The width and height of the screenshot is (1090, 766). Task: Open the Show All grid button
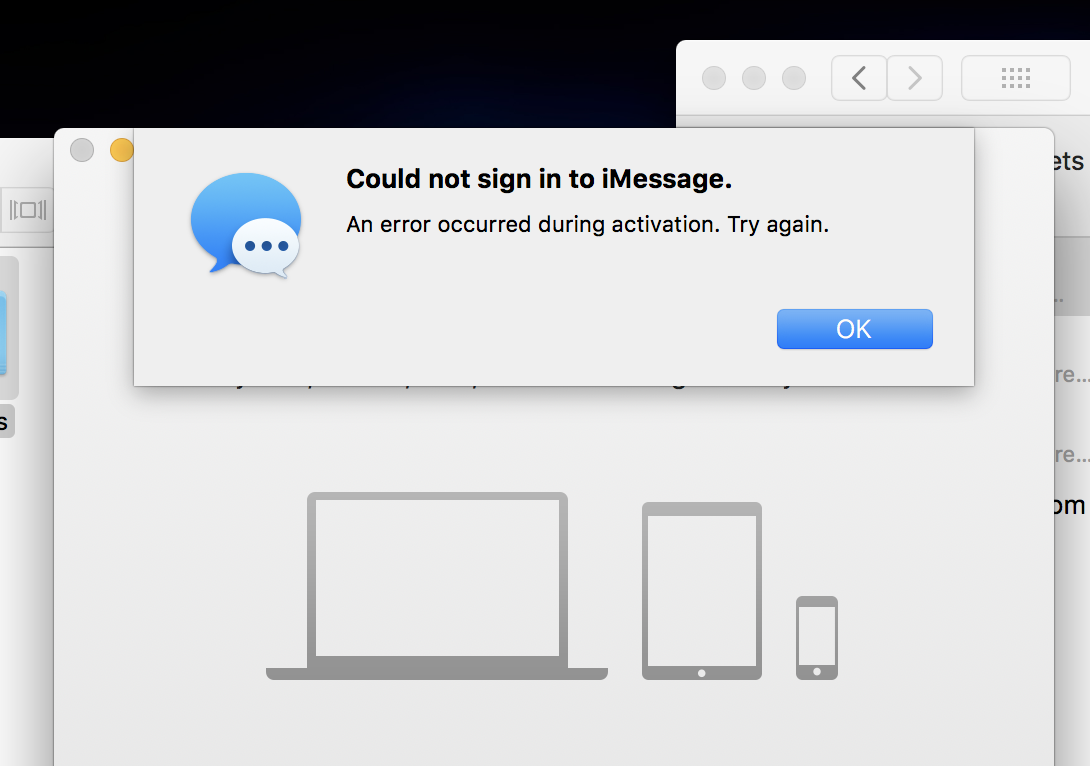pos(1016,78)
